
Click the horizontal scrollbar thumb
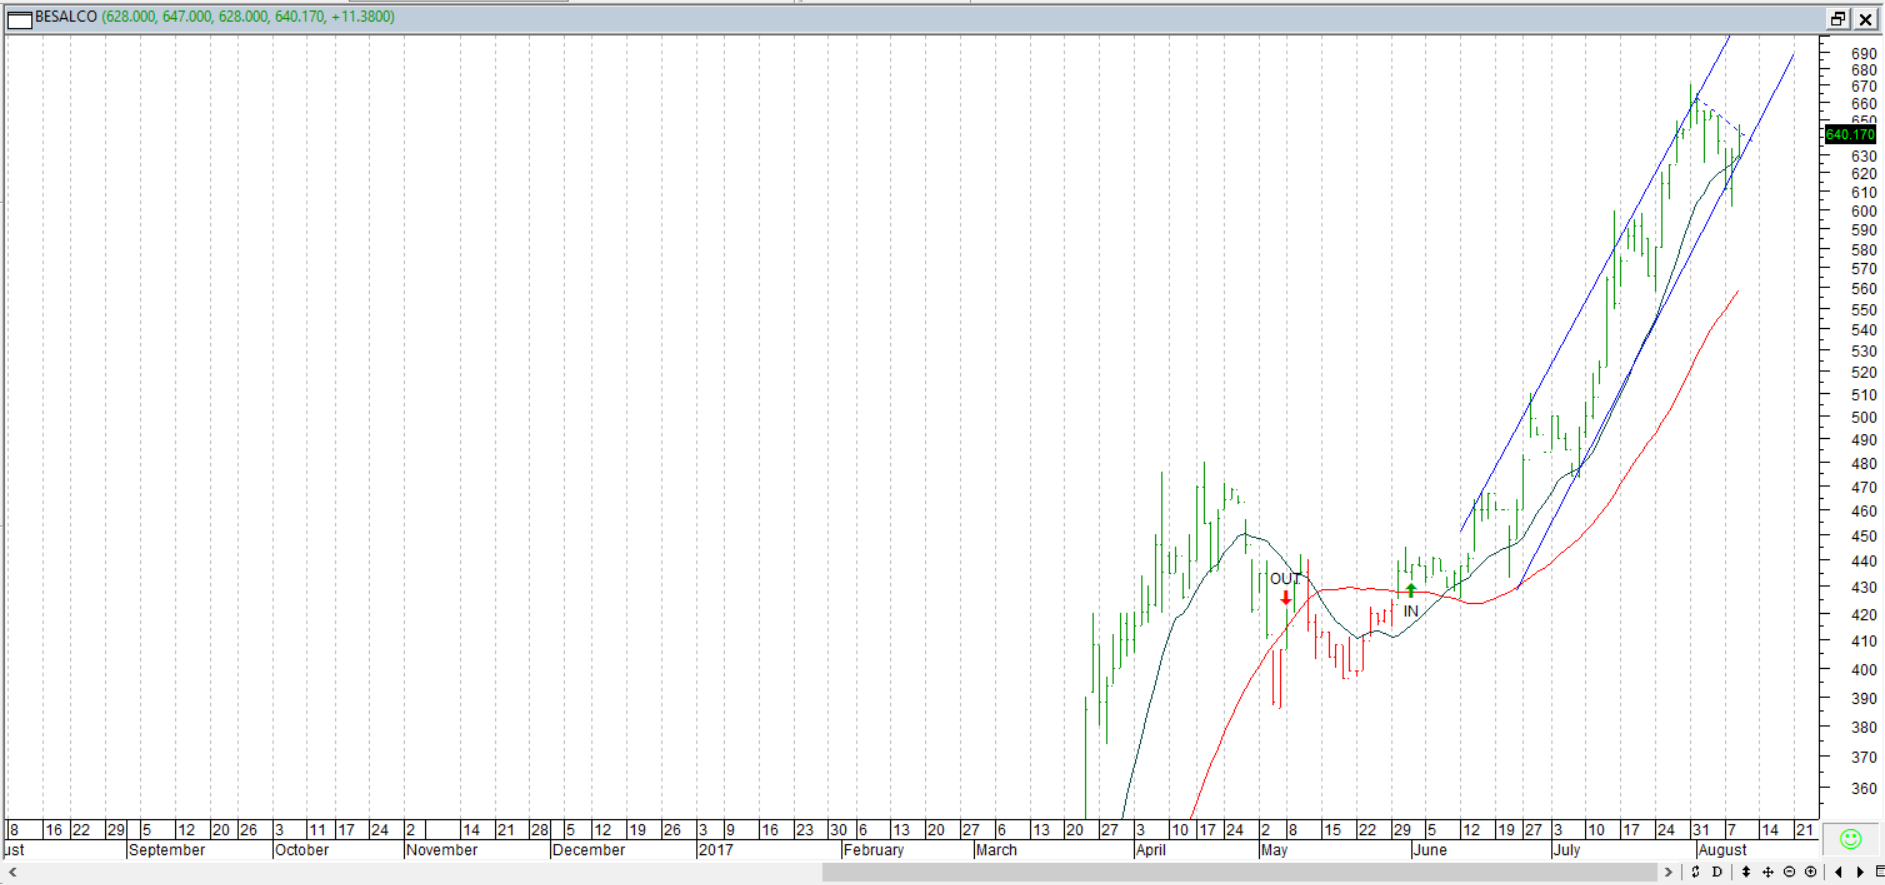(x=1240, y=872)
